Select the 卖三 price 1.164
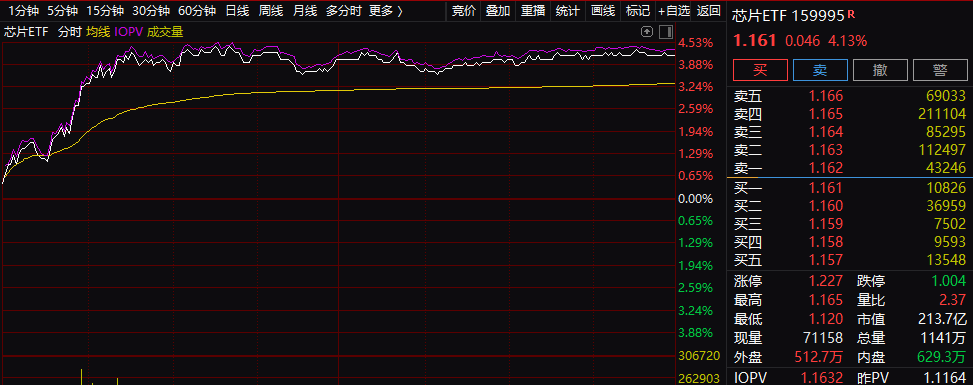Screen dimensions: 973x385 (x=826, y=132)
